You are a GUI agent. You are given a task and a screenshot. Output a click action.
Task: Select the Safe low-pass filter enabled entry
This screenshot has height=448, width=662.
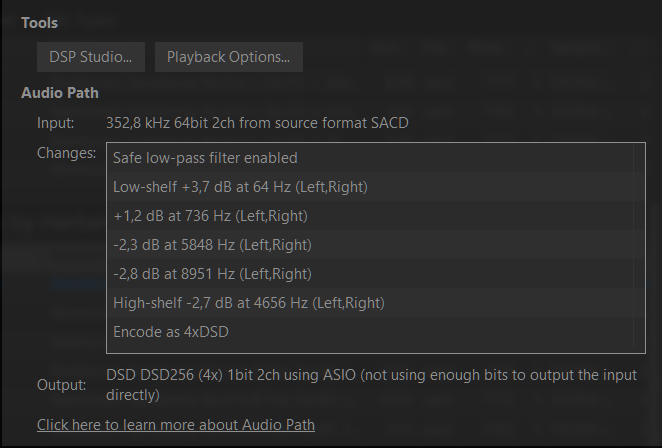[205, 158]
